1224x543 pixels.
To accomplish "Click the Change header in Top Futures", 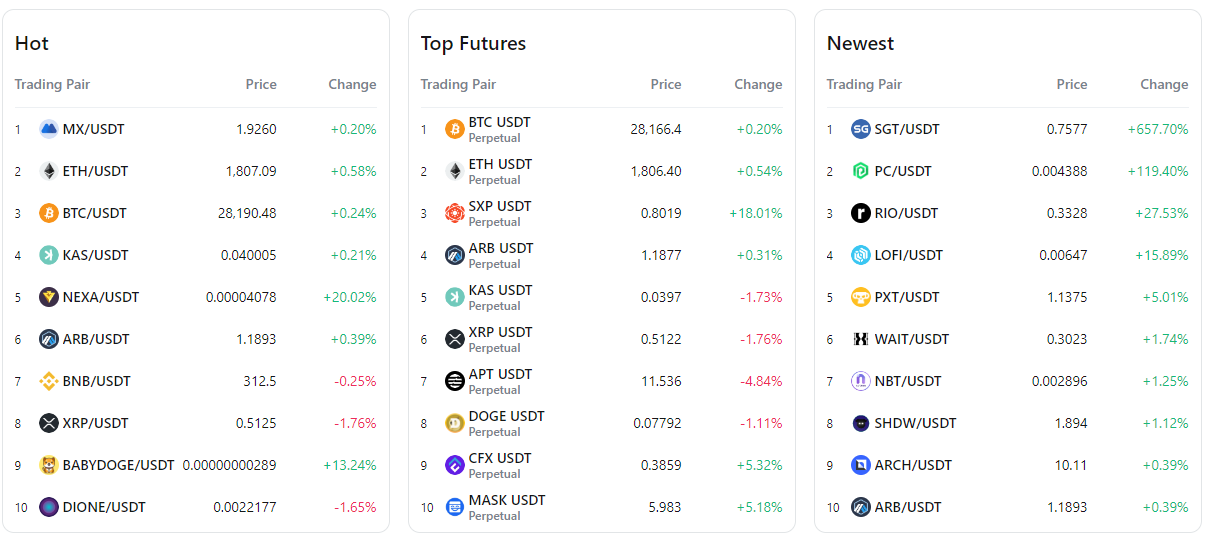I will coord(758,85).
